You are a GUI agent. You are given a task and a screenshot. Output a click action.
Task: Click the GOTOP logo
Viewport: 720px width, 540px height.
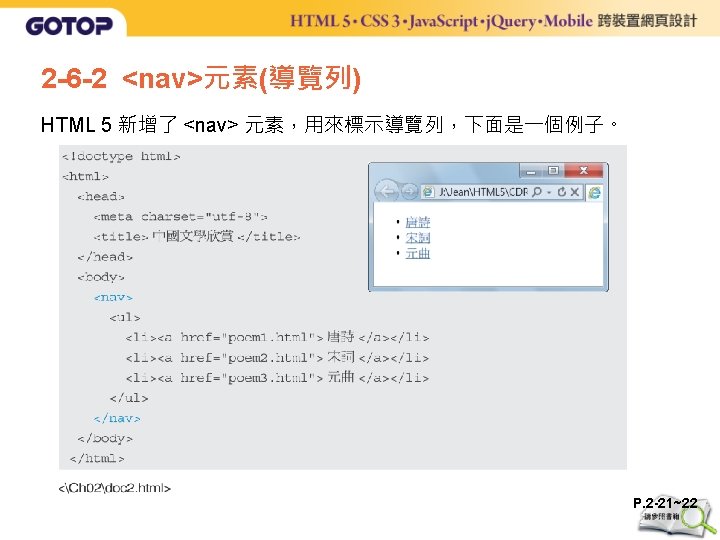click(x=69, y=26)
